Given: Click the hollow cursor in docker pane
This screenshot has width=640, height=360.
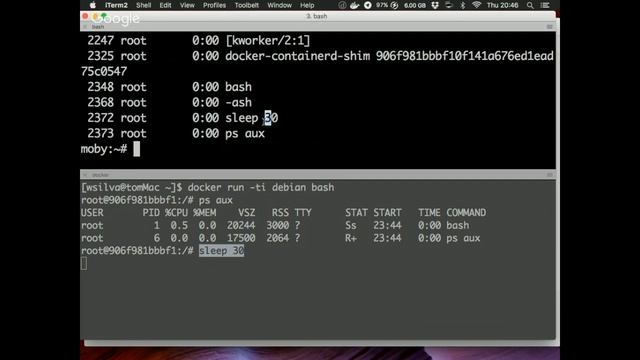Looking at the screenshot, I should click(x=84, y=264).
